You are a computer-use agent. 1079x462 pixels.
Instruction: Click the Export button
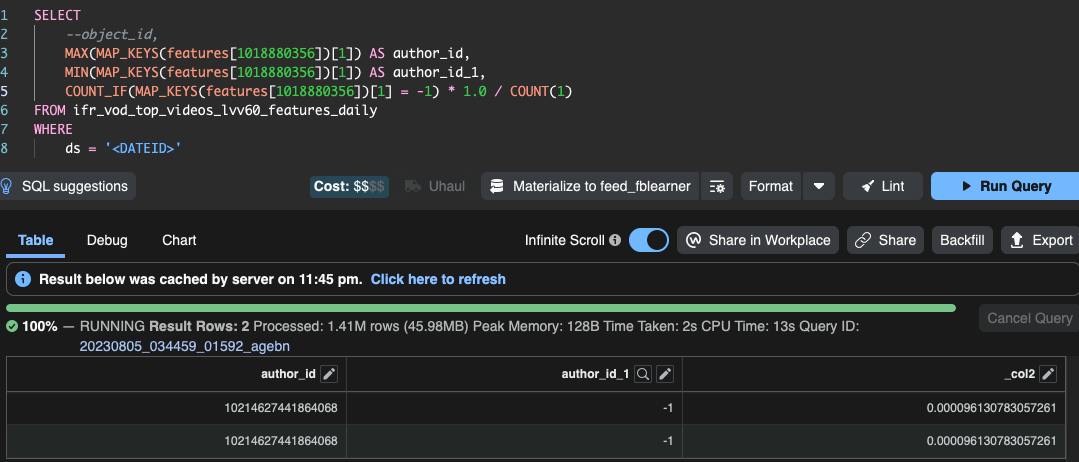[1042, 240]
